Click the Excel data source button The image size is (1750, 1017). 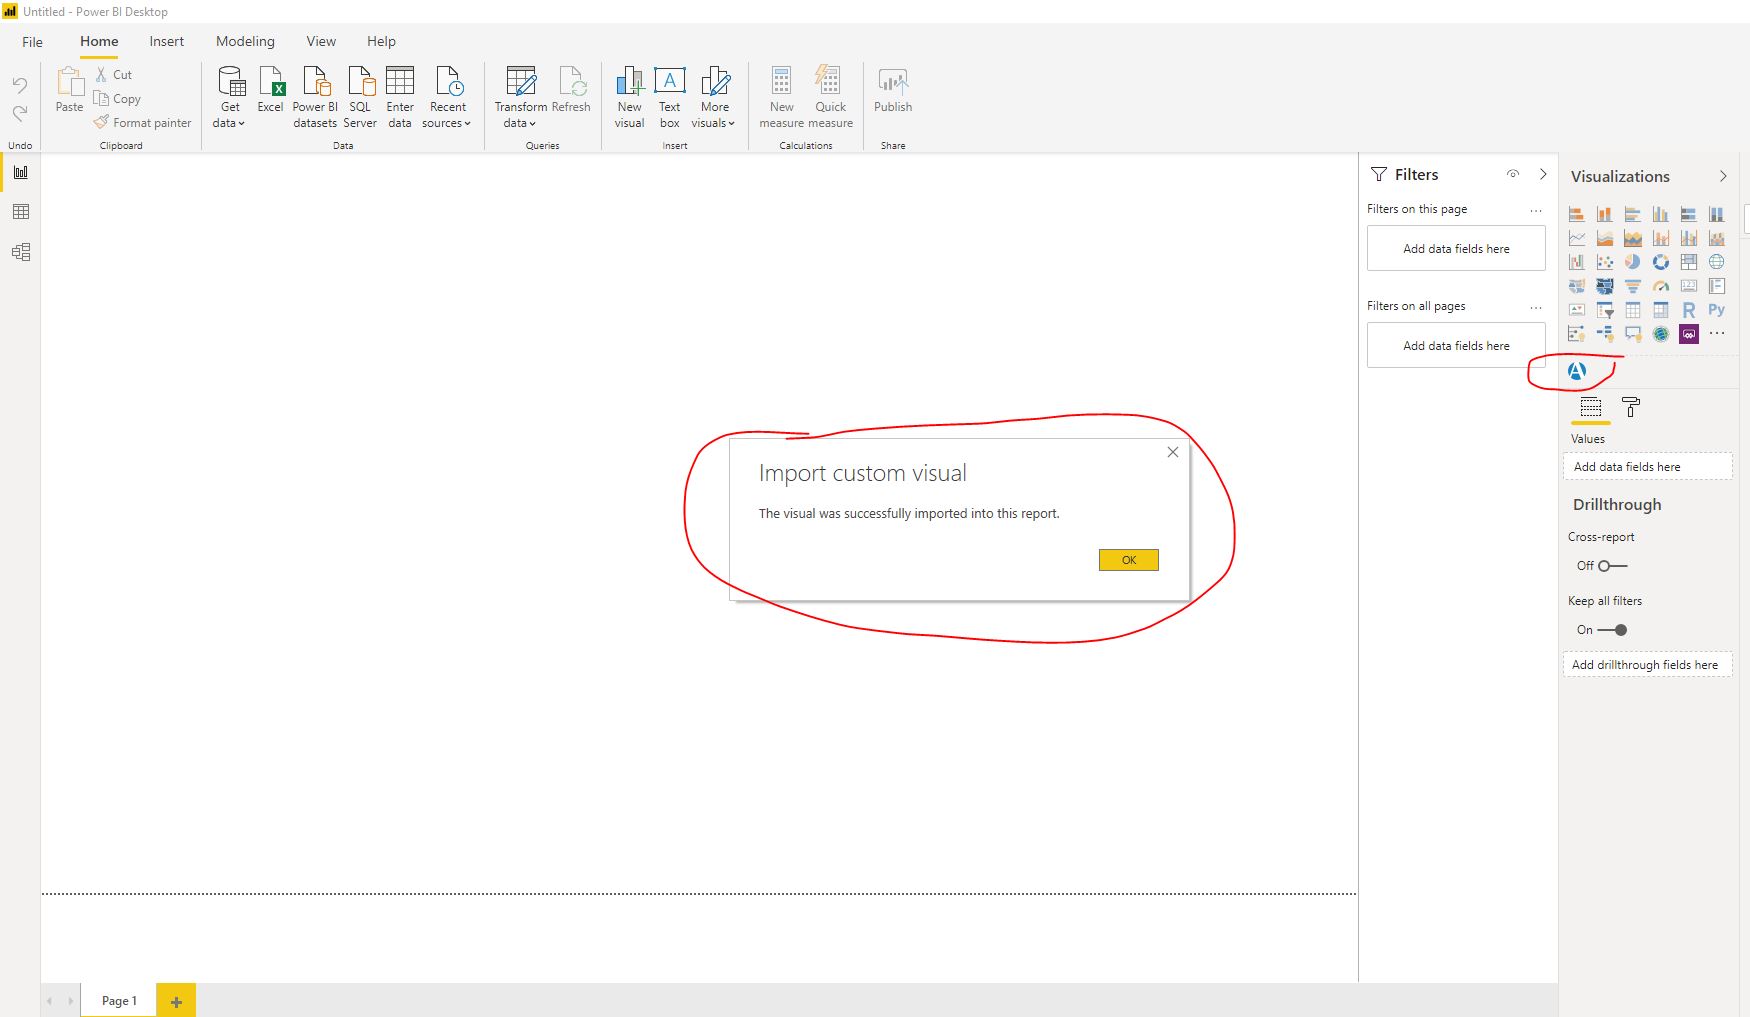271,91
